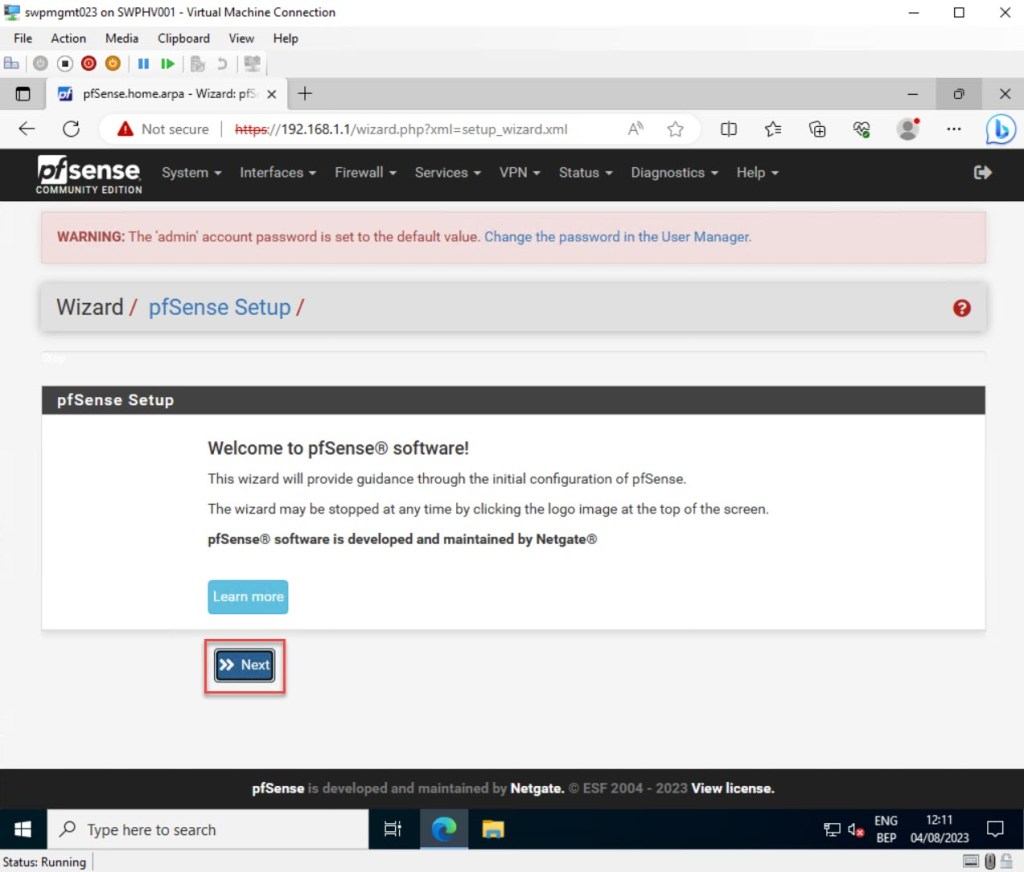Click the red VM shut down icon

[x=88, y=63]
